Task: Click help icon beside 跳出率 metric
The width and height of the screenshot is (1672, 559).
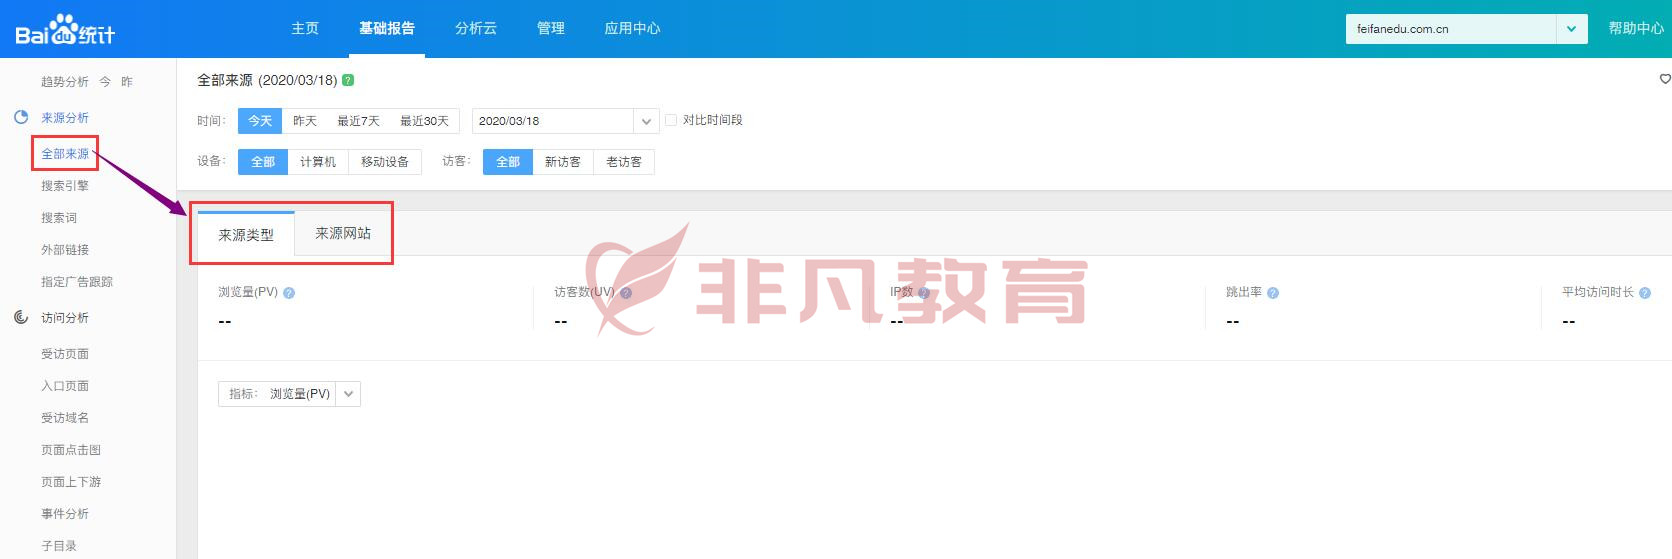Action: 1273,293
